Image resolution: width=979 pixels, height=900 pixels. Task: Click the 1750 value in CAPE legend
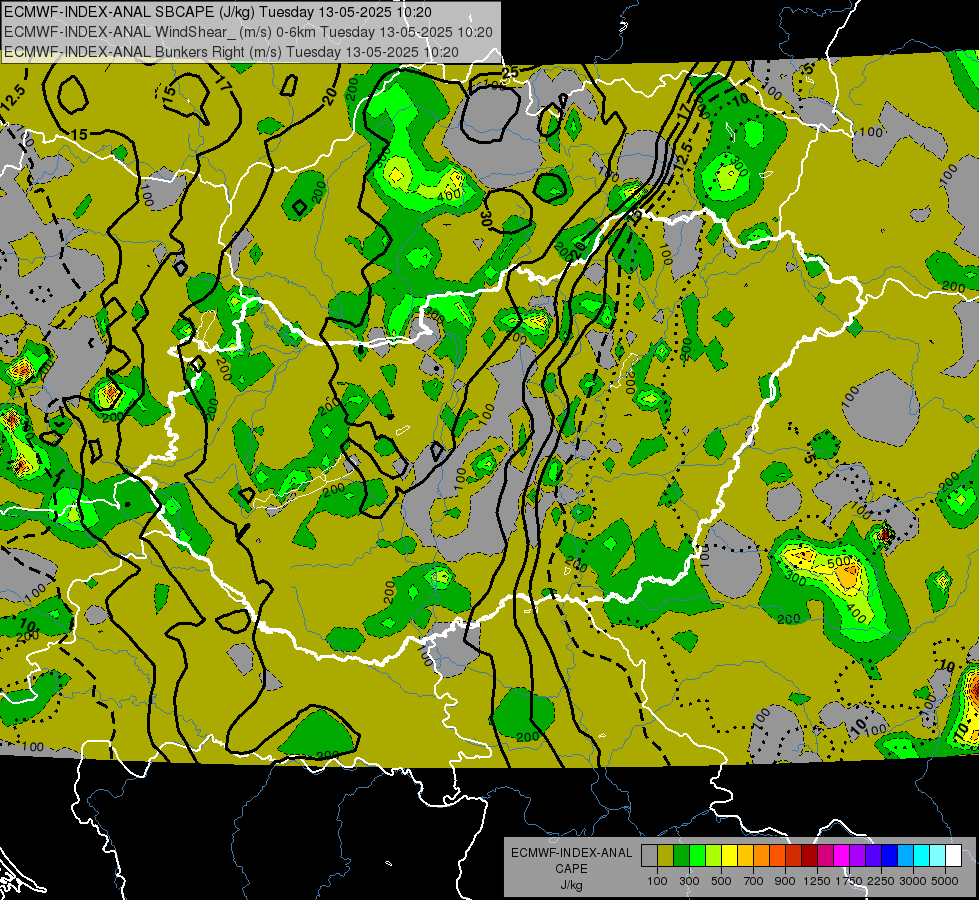(849, 881)
